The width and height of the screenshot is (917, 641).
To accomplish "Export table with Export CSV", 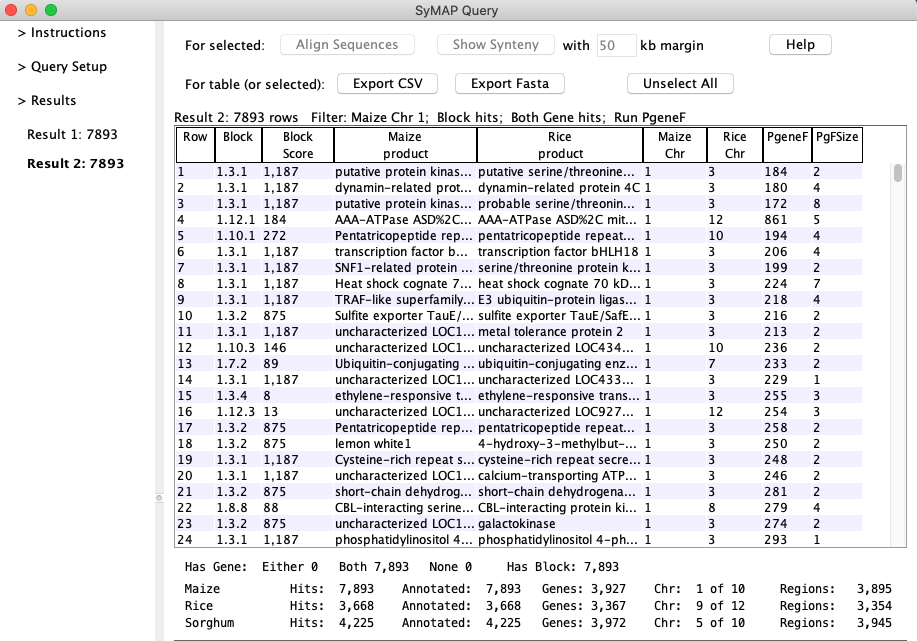I will [x=387, y=84].
